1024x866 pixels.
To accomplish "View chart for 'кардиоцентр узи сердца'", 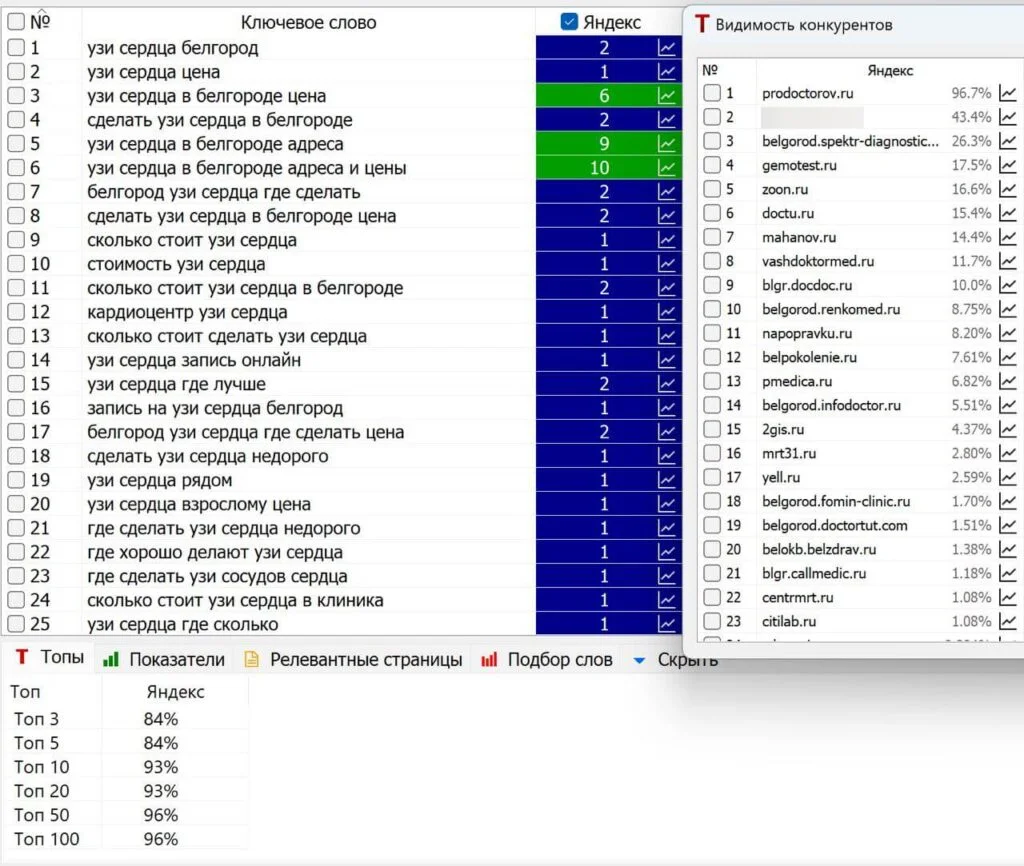I will pos(666,312).
